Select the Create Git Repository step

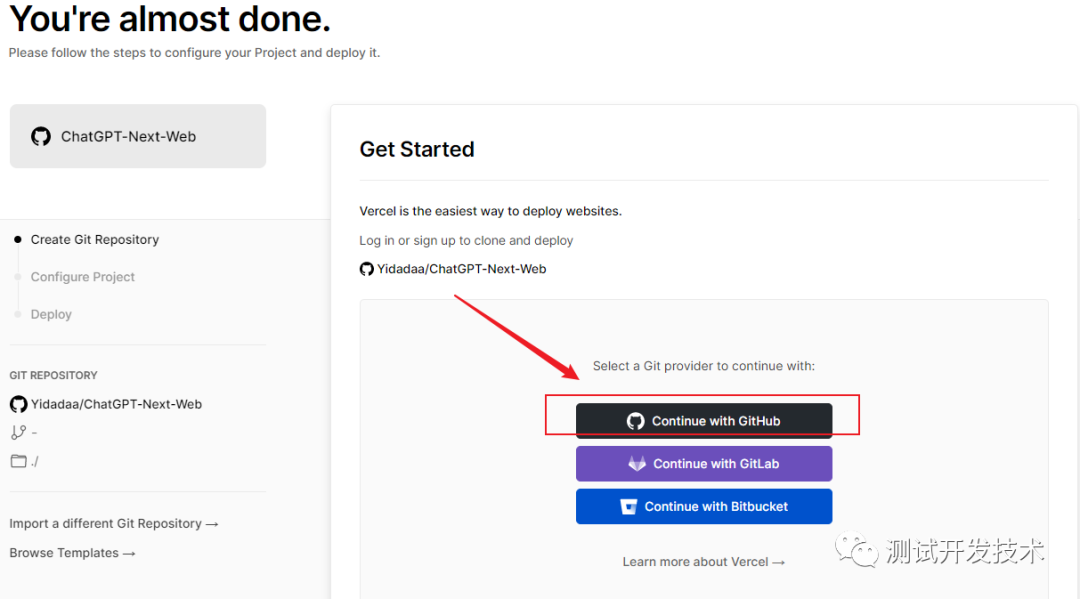pyautogui.click(x=95, y=240)
